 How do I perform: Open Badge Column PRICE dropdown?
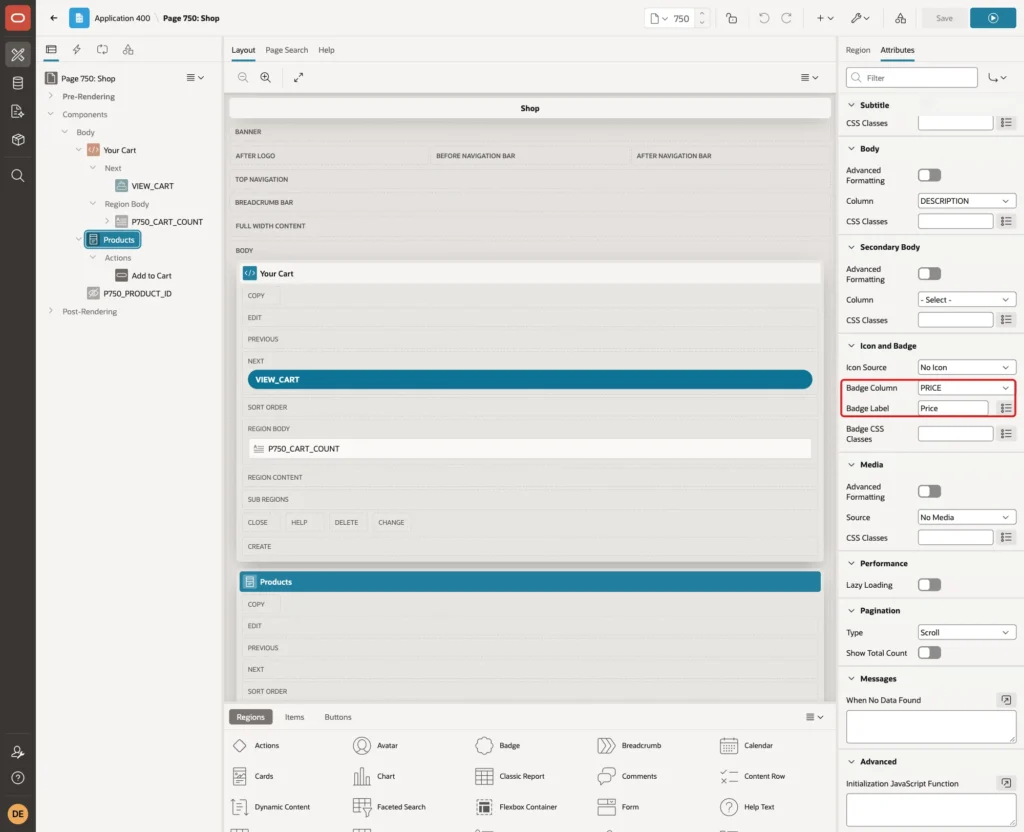966,388
